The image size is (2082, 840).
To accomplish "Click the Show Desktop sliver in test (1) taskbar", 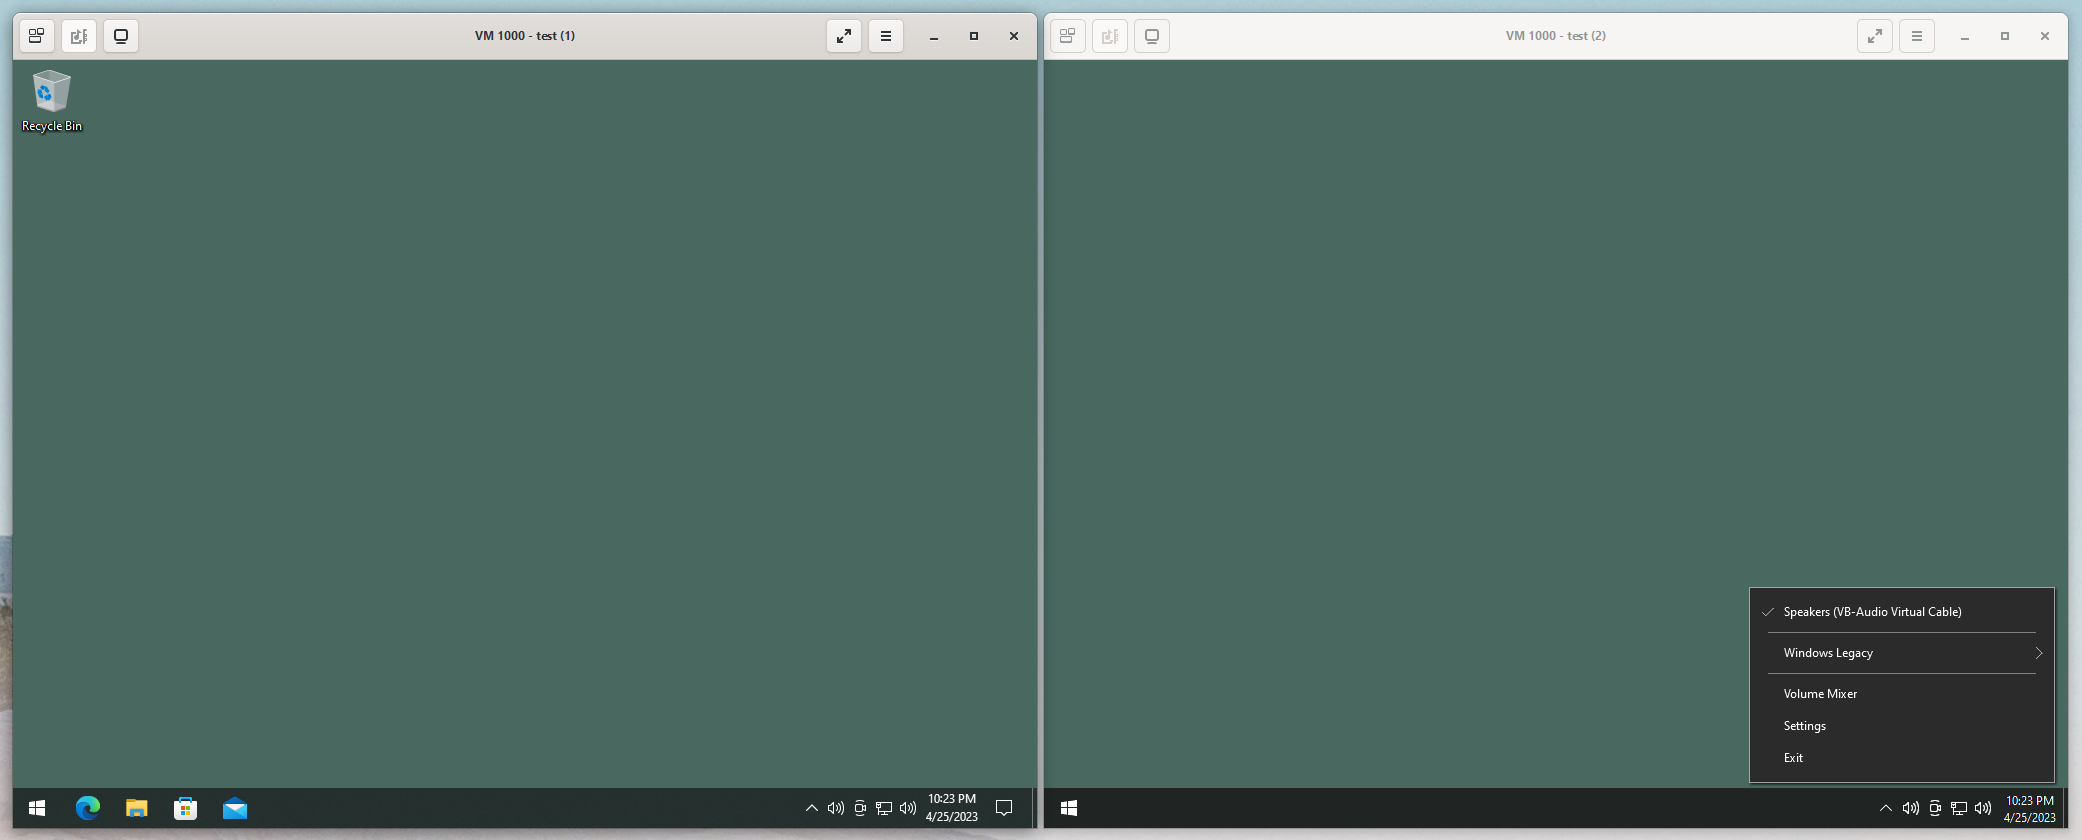I will click(x=1034, y=808).
